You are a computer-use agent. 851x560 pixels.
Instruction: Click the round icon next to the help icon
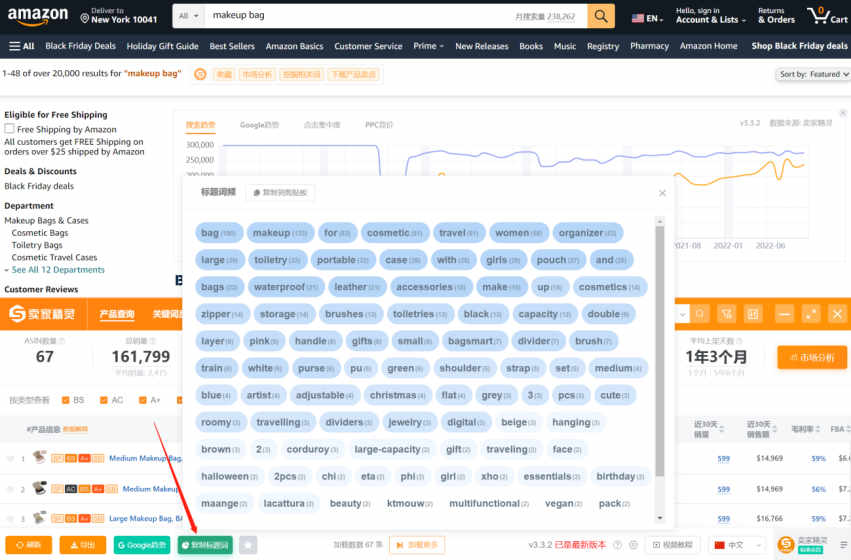point(633,545)
